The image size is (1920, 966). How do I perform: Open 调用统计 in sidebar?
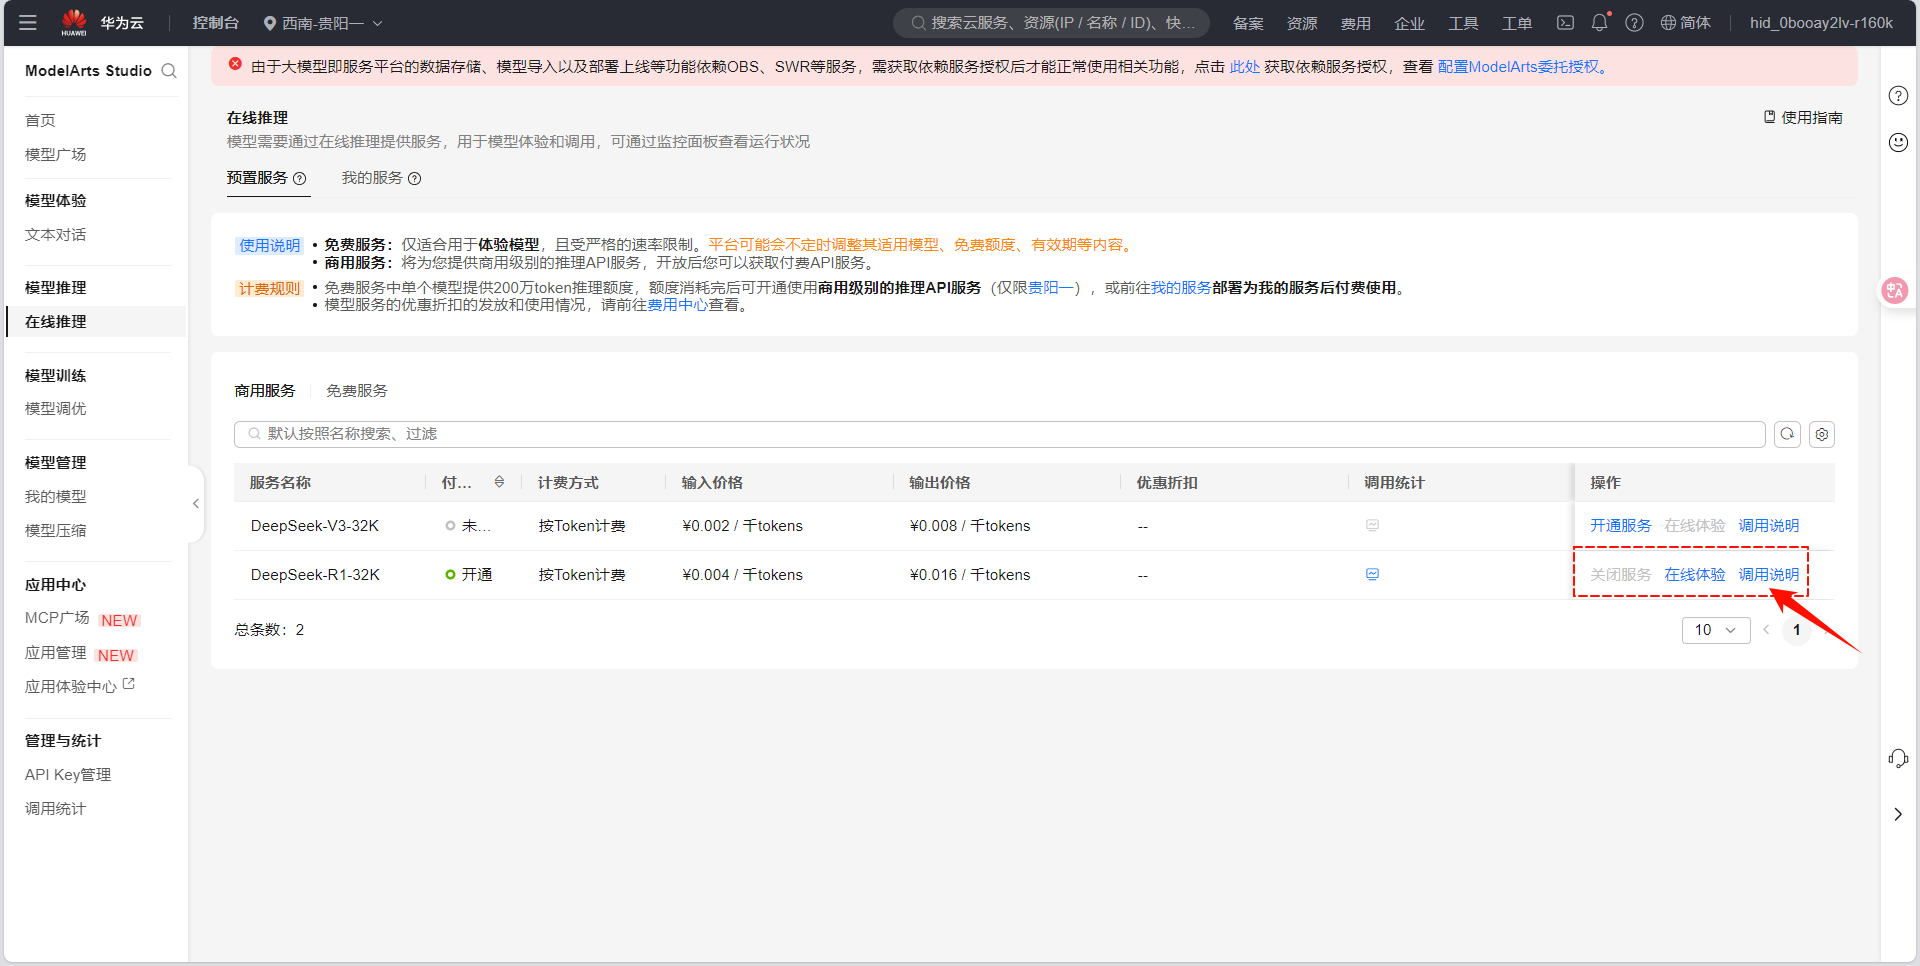(x=56, y=809)
